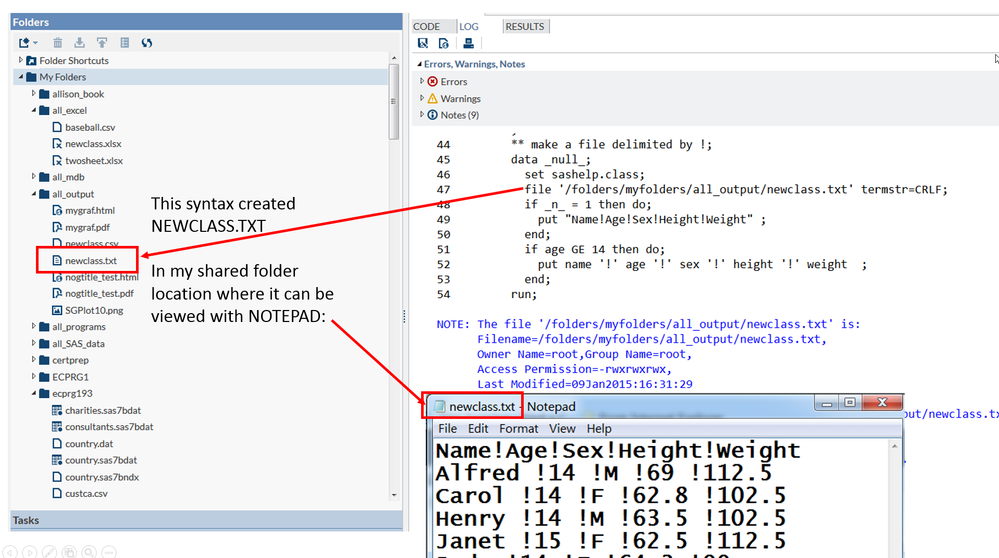Image resolution: width=999 pixels, height=558 pixels.
Task: Click the first log toolbar icon below CODE tab
Action: click(x=424, y=43)
